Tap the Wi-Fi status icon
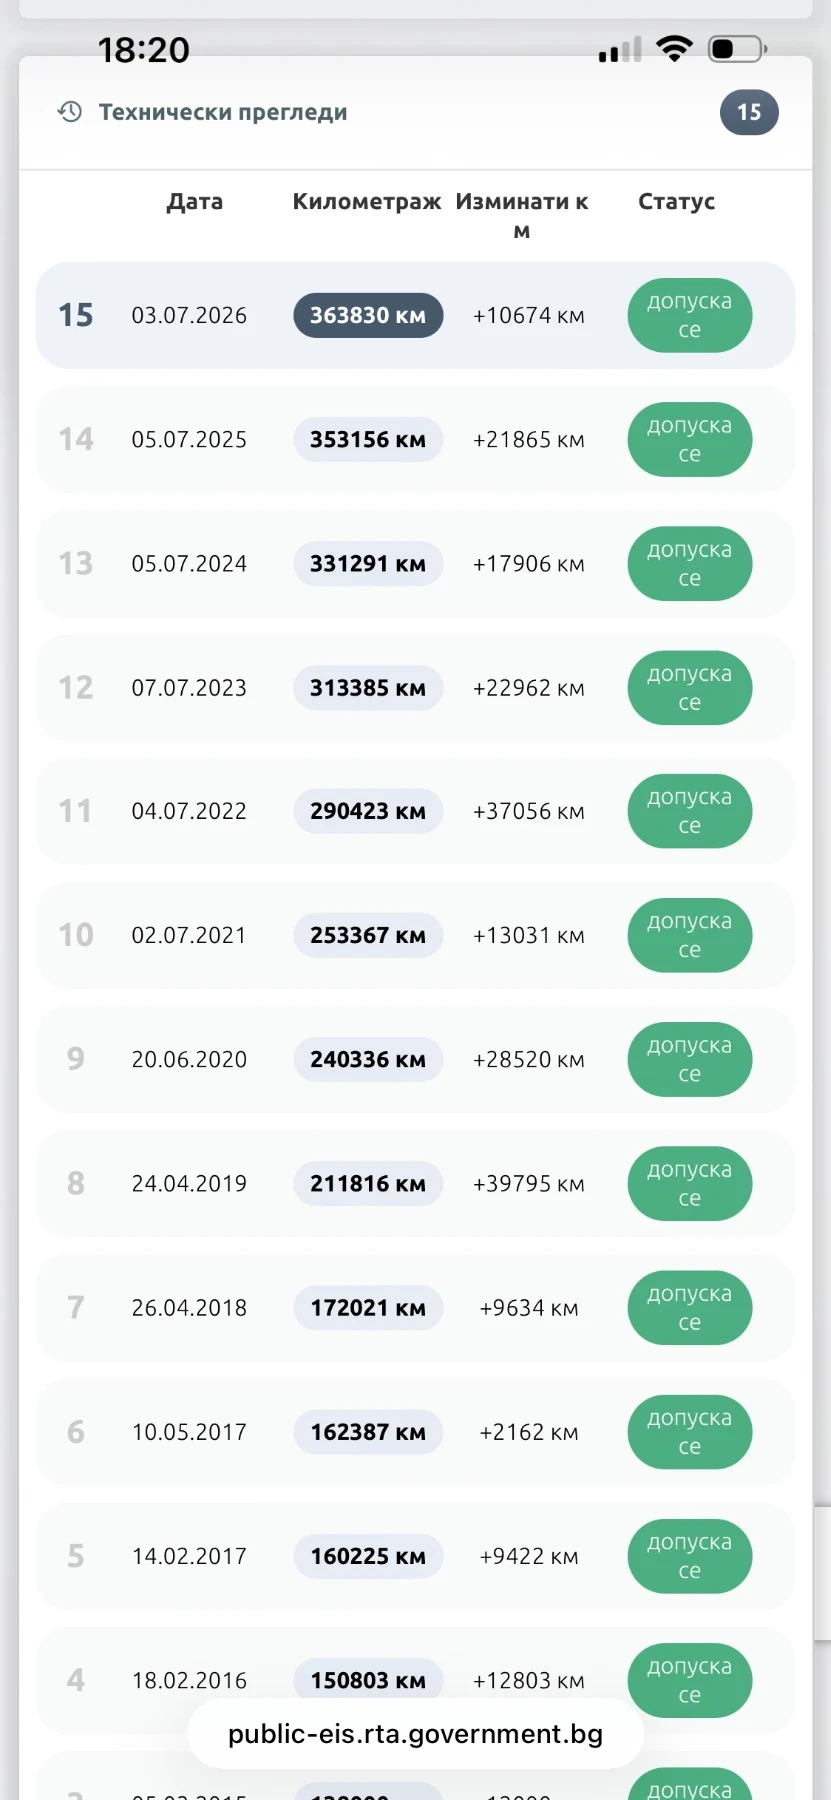 click(x=675, y=48)
